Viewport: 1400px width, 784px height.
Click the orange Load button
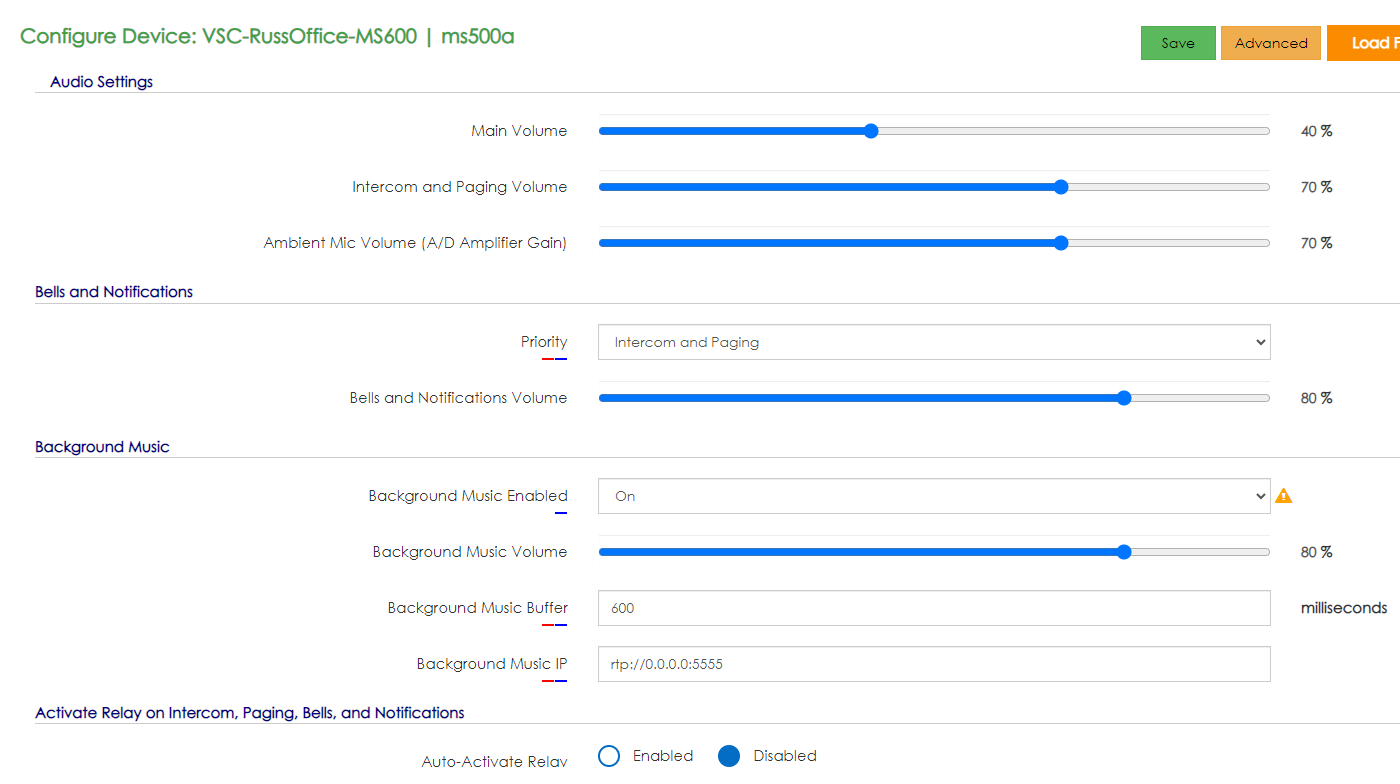pos(1365,43)
